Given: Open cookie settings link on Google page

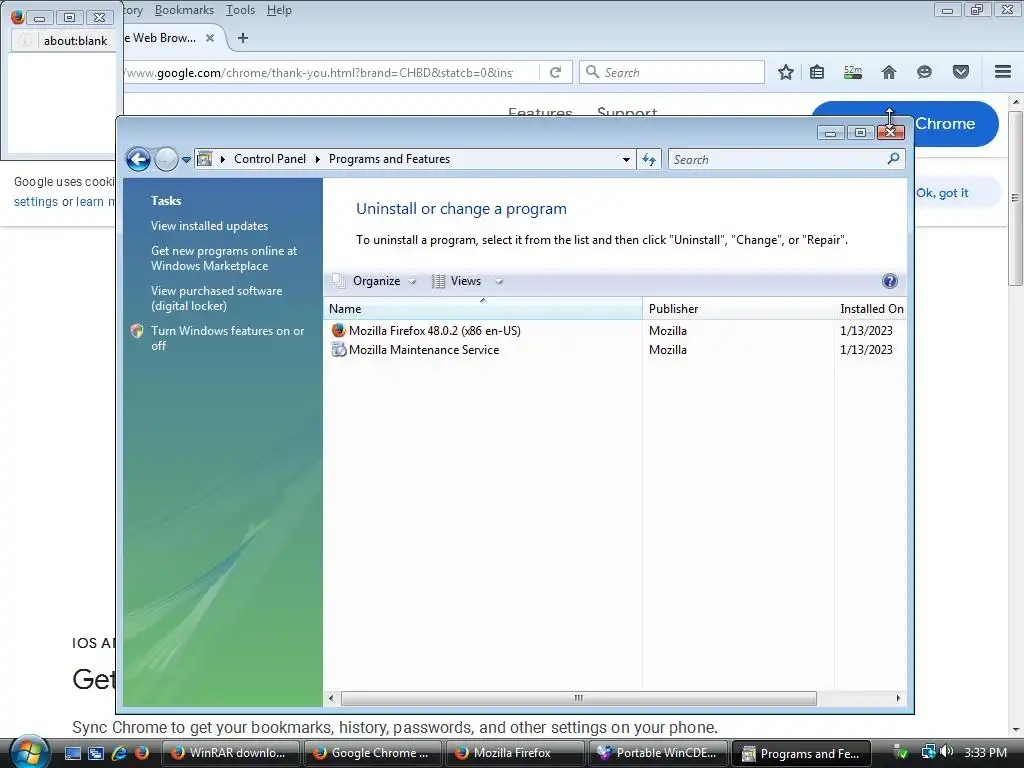Looking at the screenshot, I should (36, 202).
